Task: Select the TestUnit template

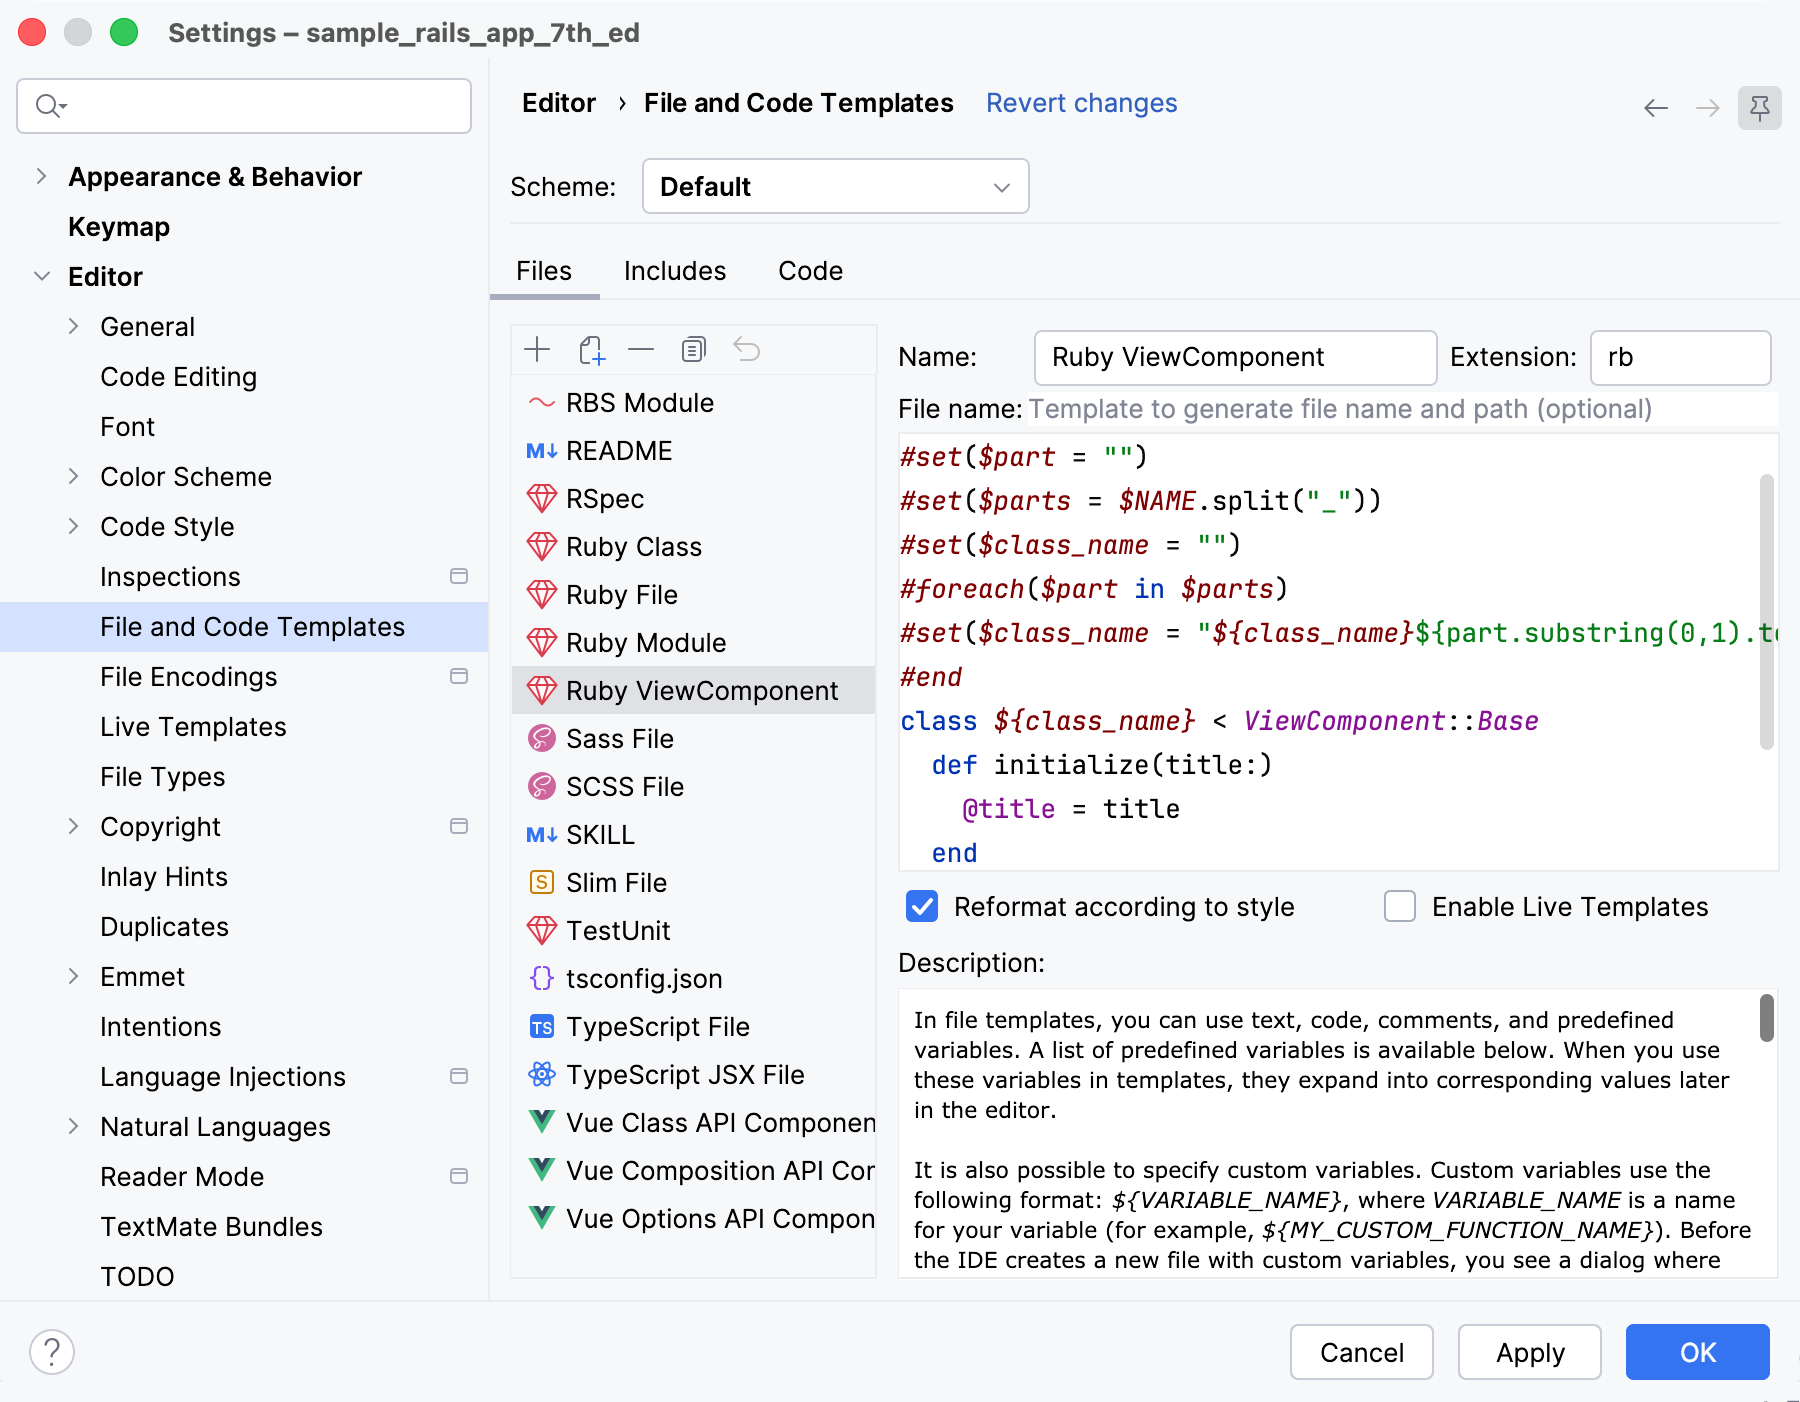Action: (693, 931)
